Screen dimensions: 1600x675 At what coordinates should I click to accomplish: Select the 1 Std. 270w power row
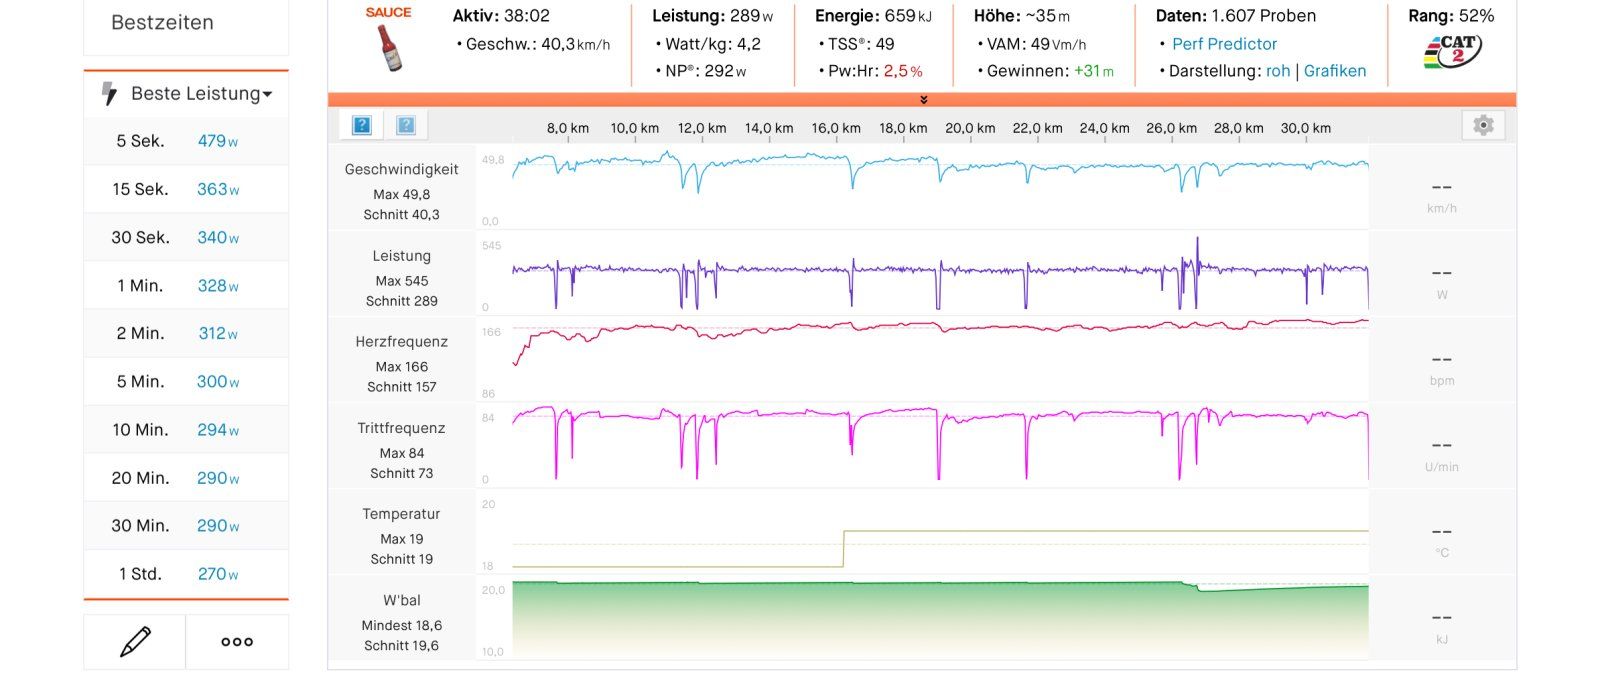[186, 574]
